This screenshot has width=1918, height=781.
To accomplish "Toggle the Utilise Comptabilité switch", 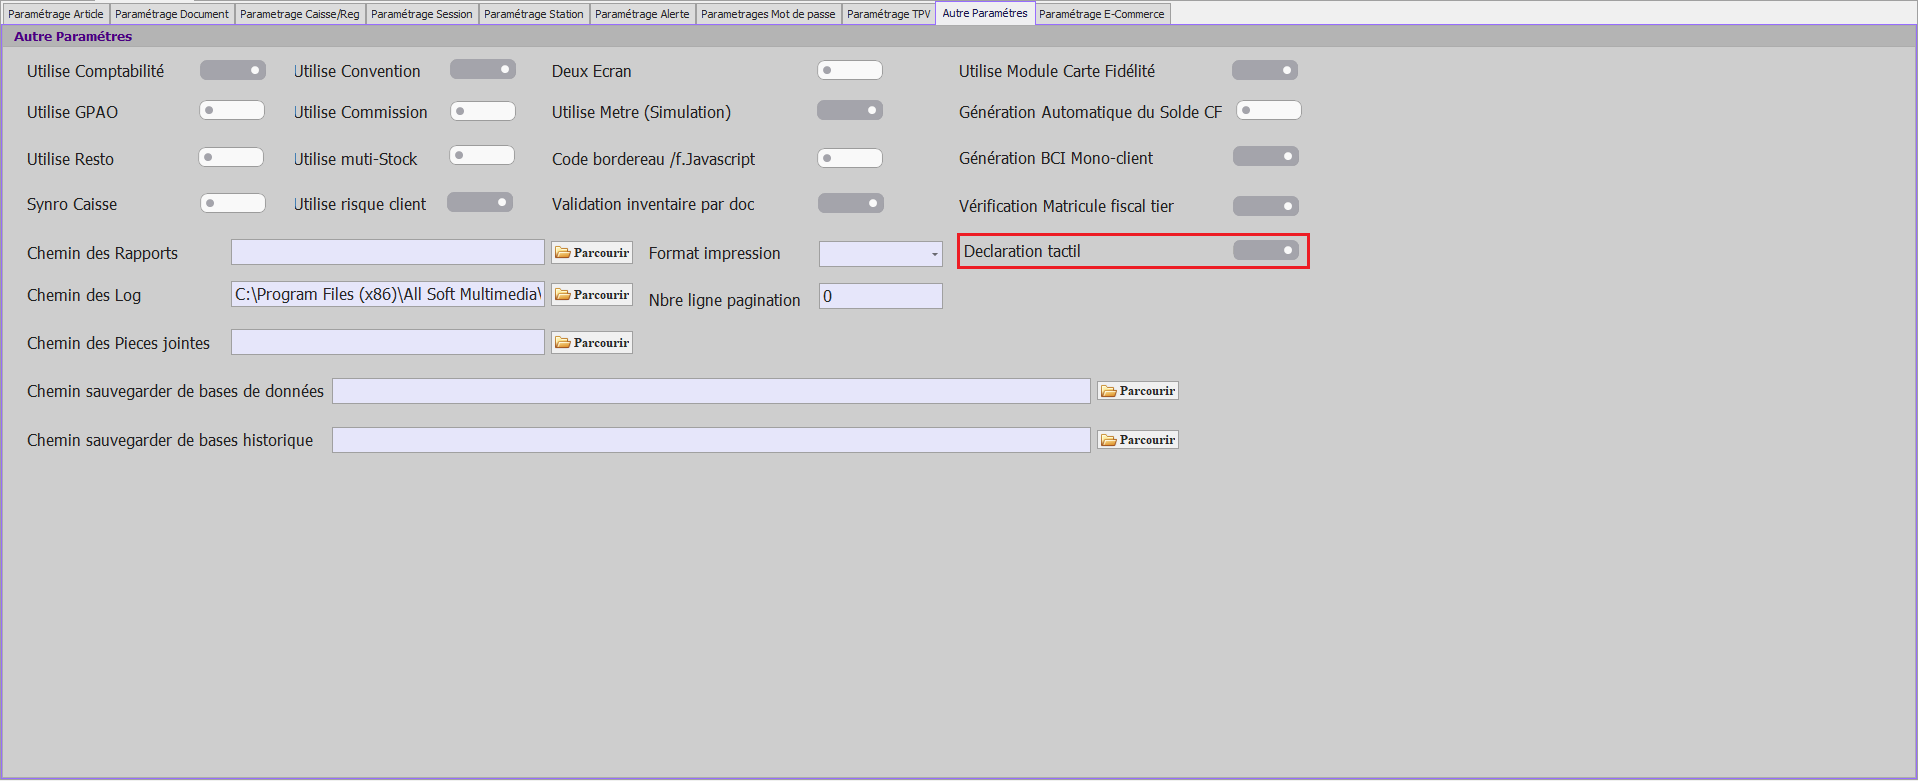I will (x=232, y=70).
